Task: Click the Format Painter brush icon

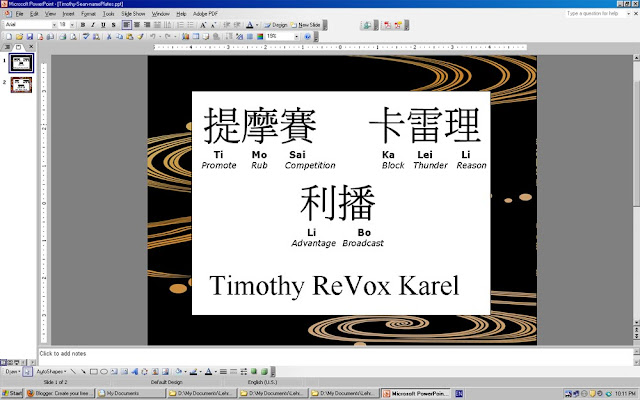Action: coord(140,37)
